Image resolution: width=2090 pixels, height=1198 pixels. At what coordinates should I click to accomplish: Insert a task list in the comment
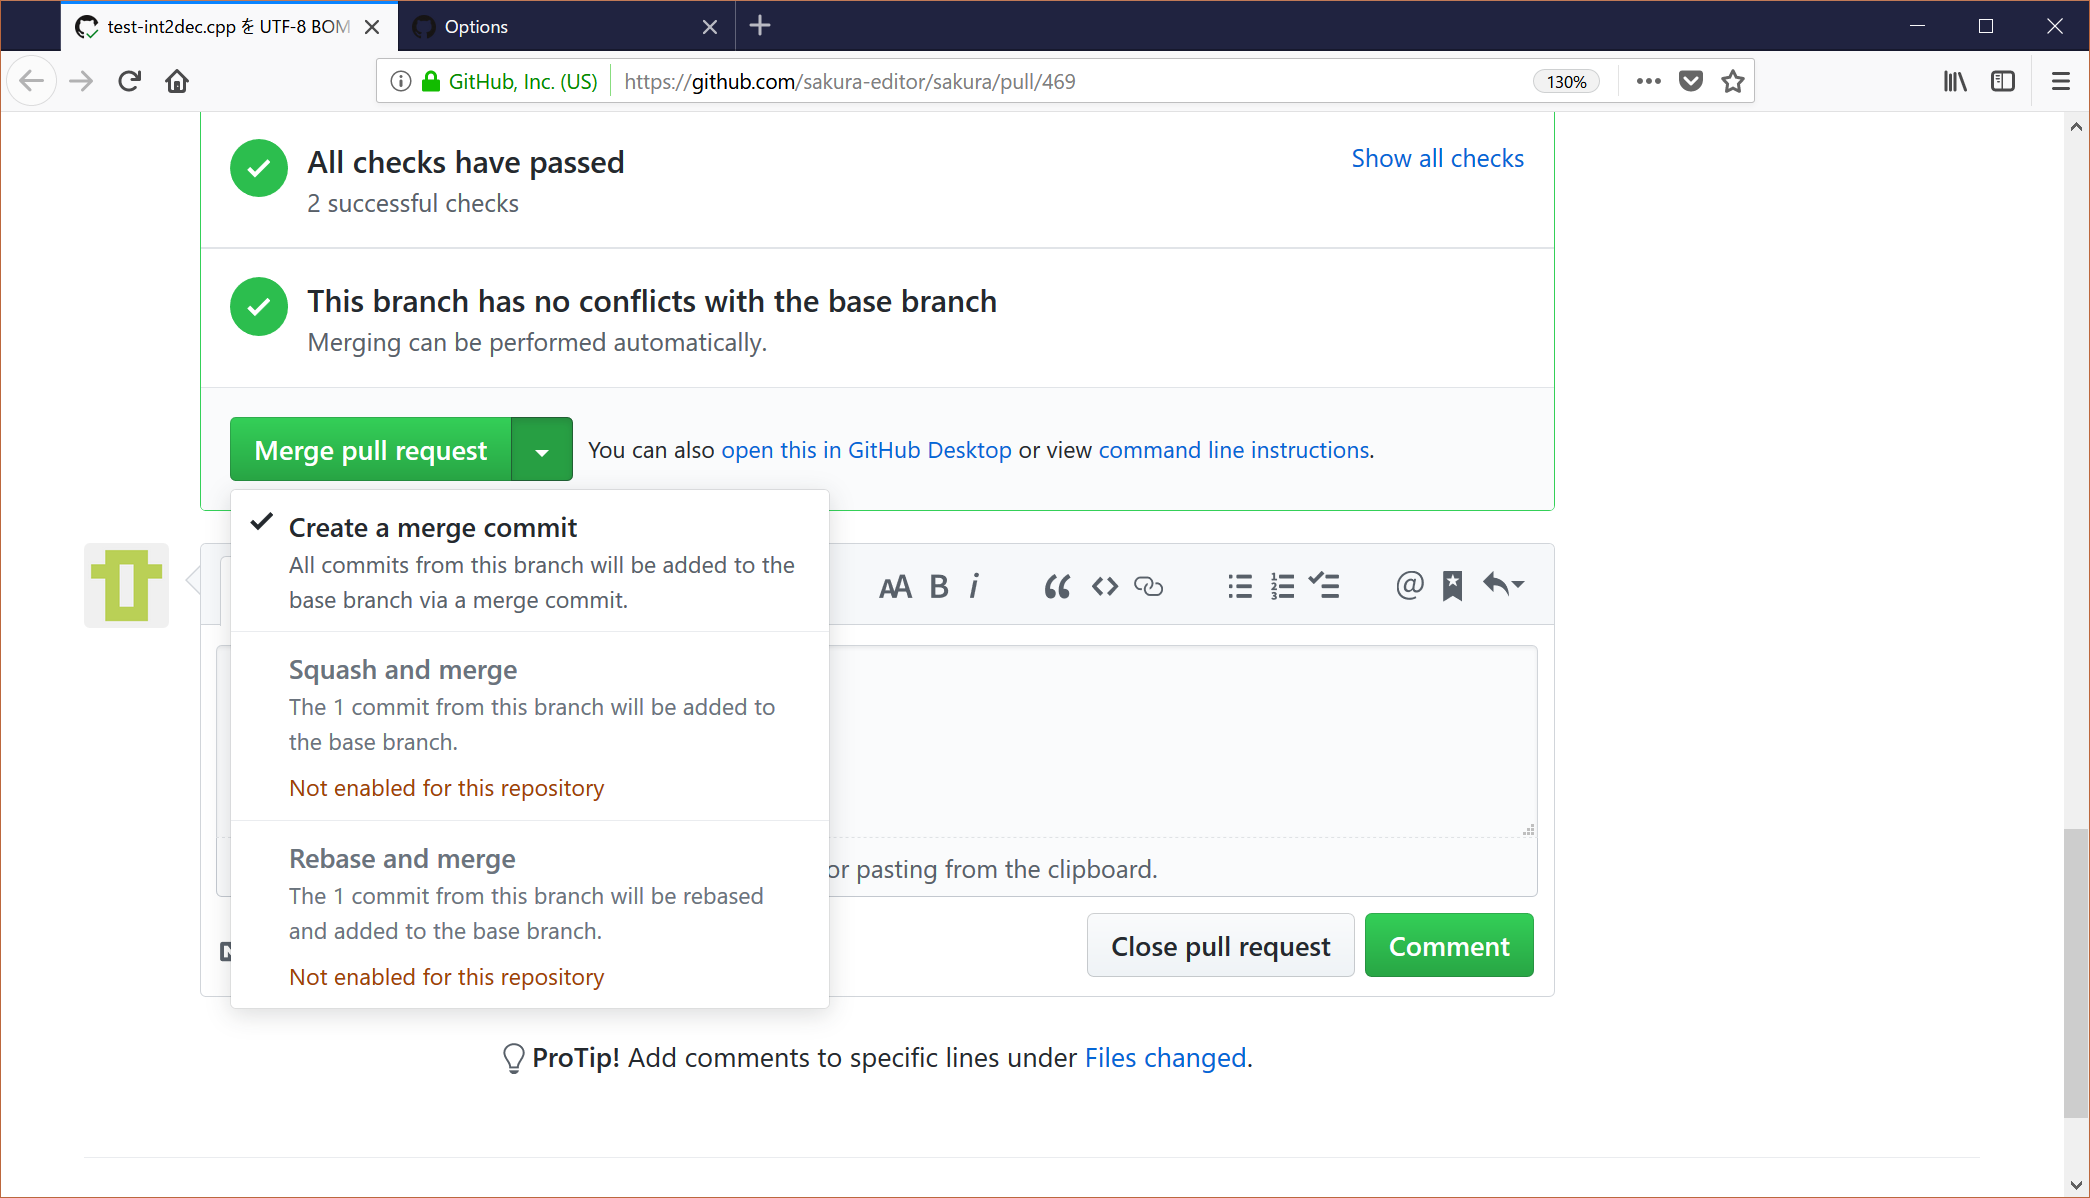click(1325, 586)
